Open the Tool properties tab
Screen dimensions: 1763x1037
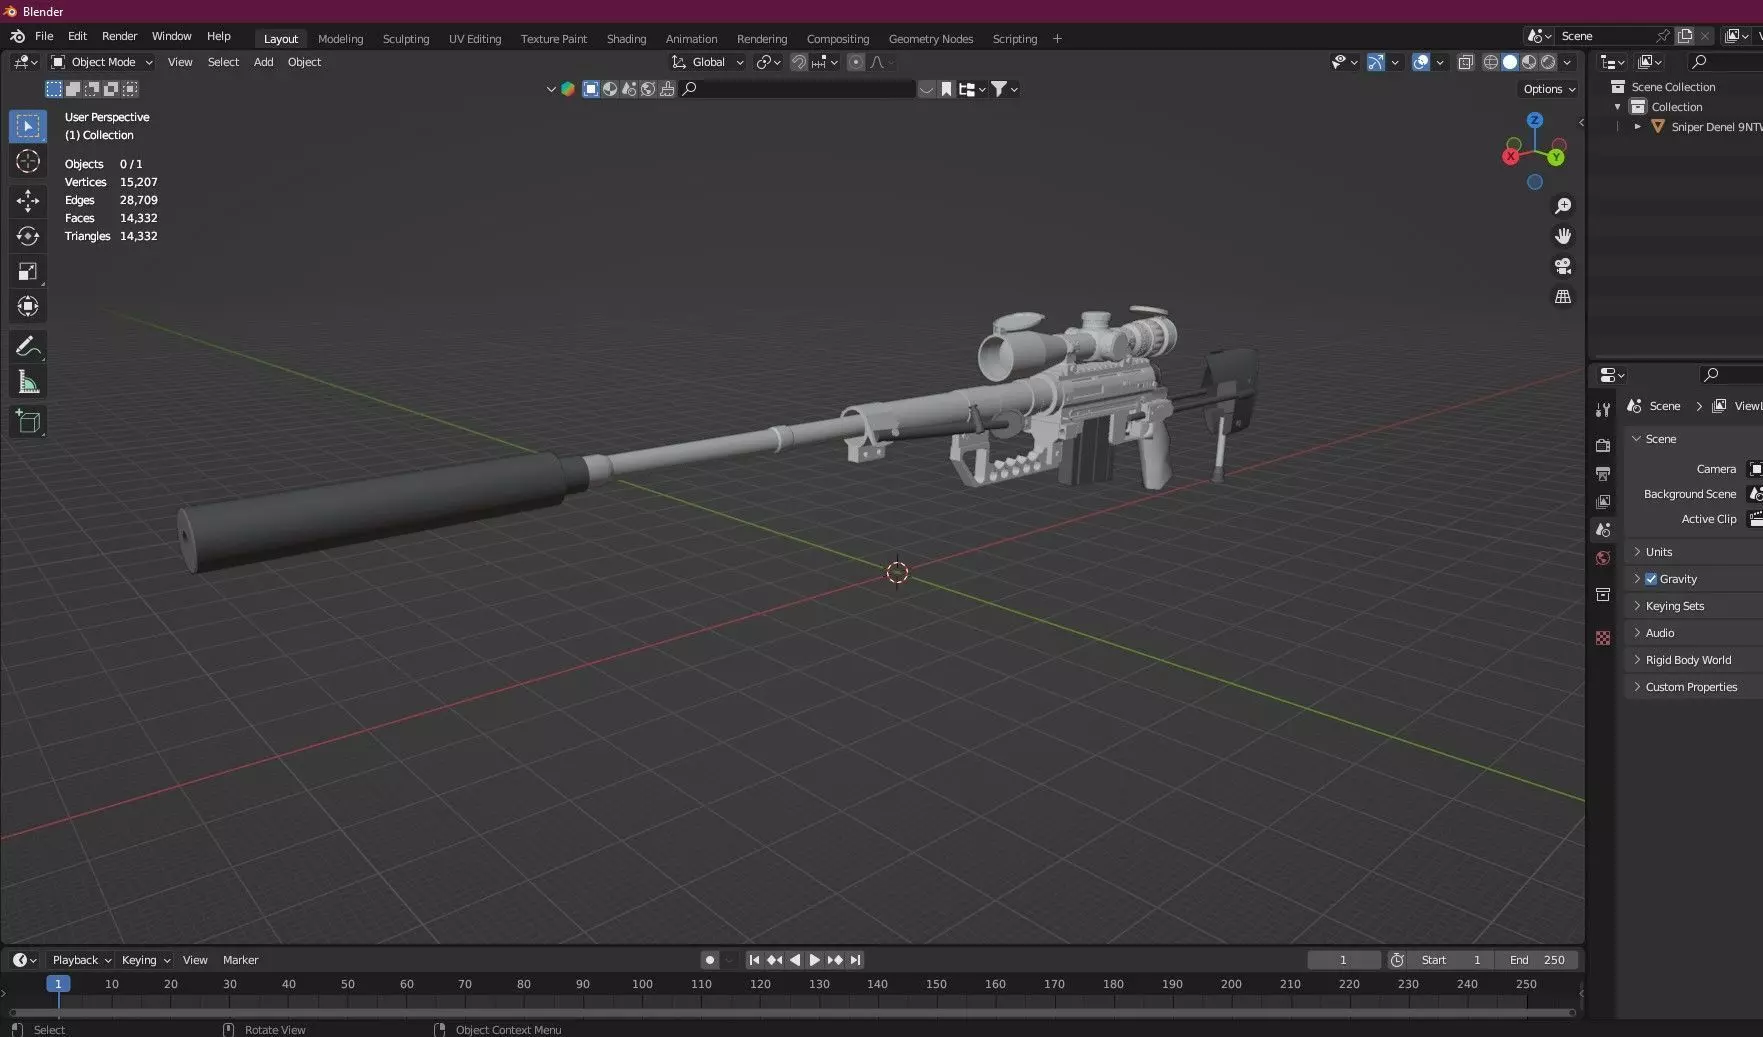pos(1603,410)
